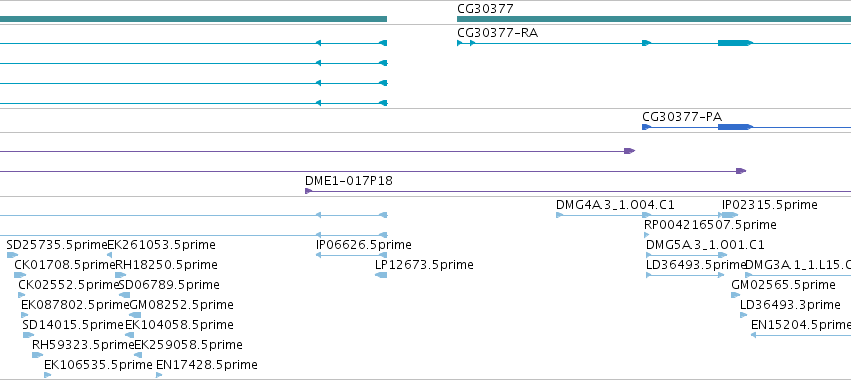Click the CK01708.5prime EST glyph

[20, 275]
